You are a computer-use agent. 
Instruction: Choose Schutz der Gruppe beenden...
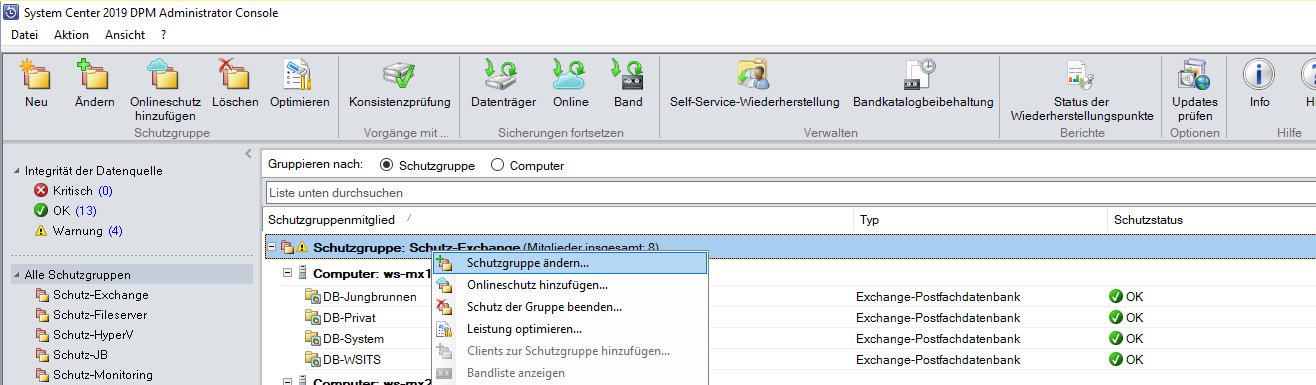(x=570, y=307)
